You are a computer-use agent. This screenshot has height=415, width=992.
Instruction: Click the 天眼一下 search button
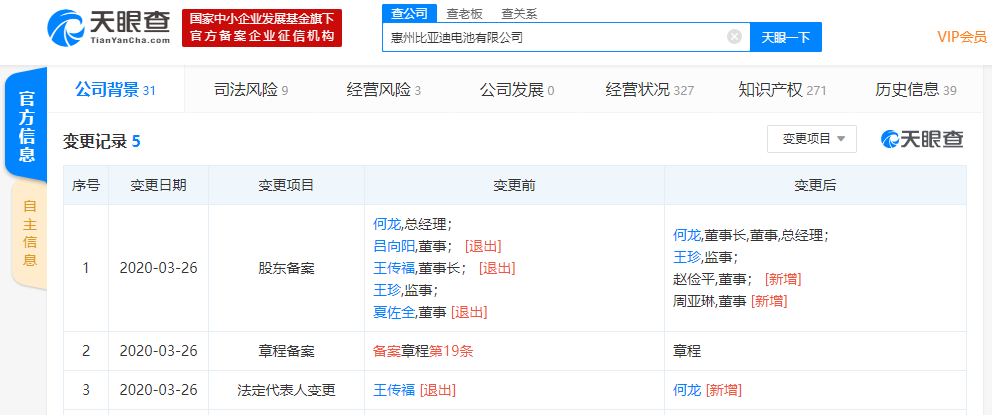click(785, 37)
